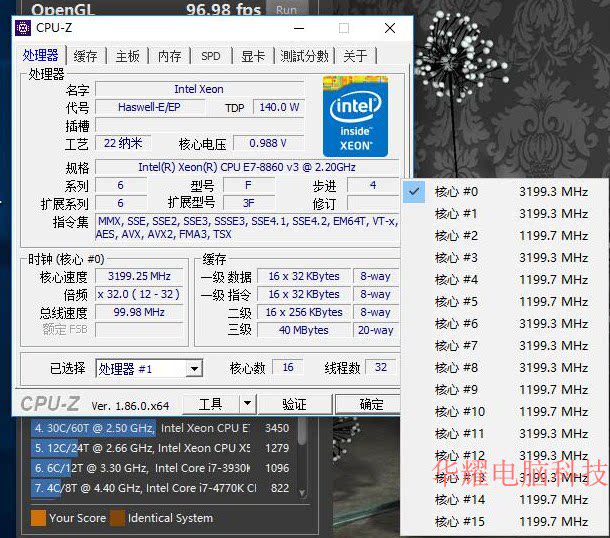Select 核心 #3 in the core menu
The image size is (610, 538).
pos(505,258)
